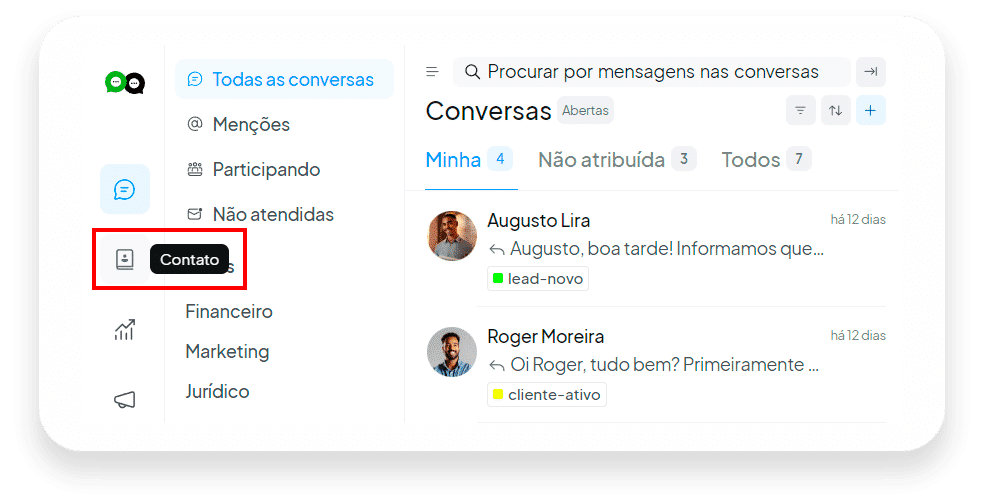
Task: Open the Contacts icon in sidebar
Action: (124, 259)
